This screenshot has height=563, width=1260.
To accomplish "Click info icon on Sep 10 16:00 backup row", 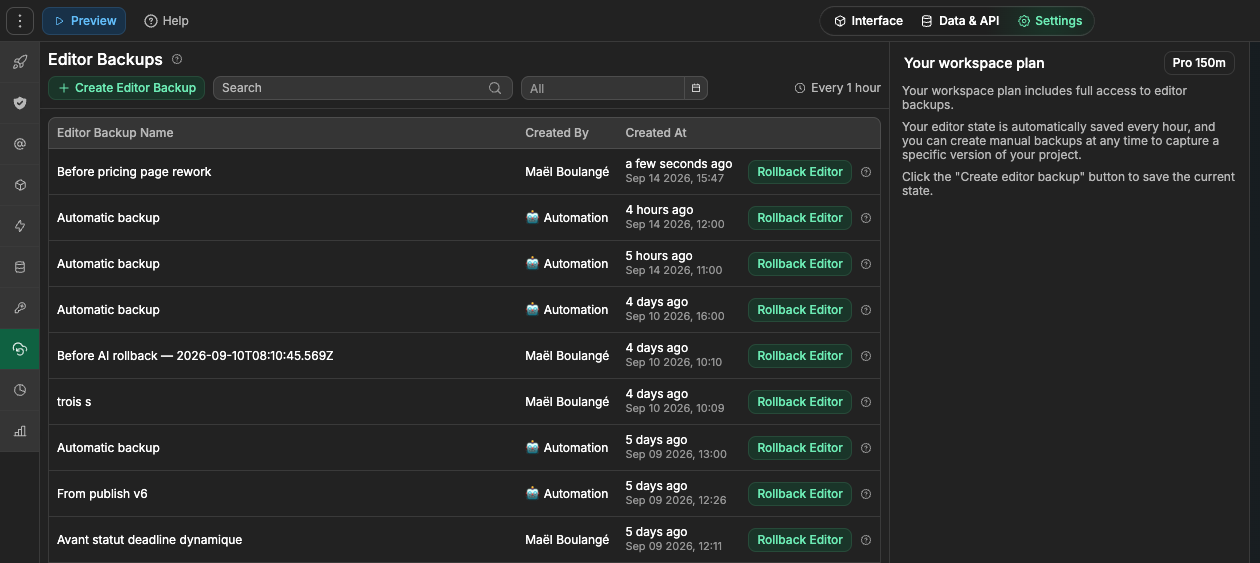I will (x=866, y=310).
